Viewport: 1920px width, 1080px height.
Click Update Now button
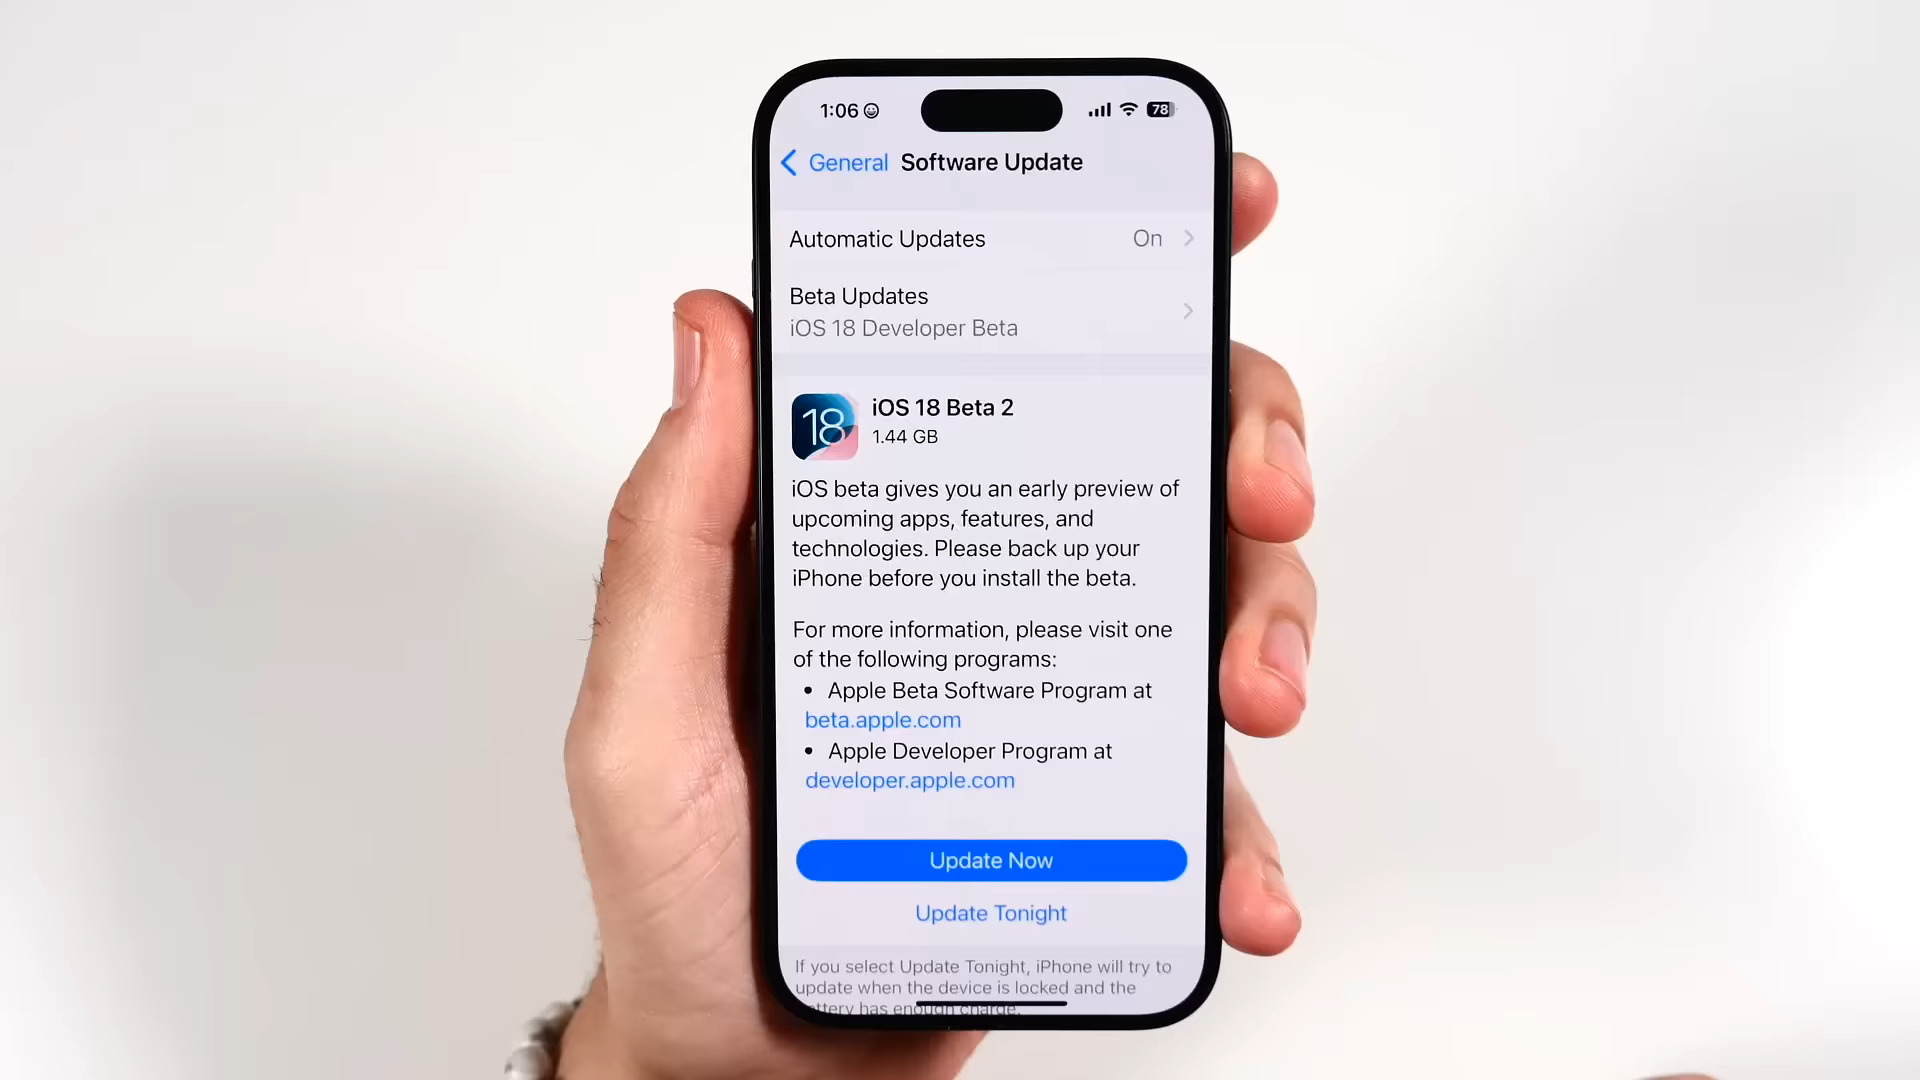992,860
